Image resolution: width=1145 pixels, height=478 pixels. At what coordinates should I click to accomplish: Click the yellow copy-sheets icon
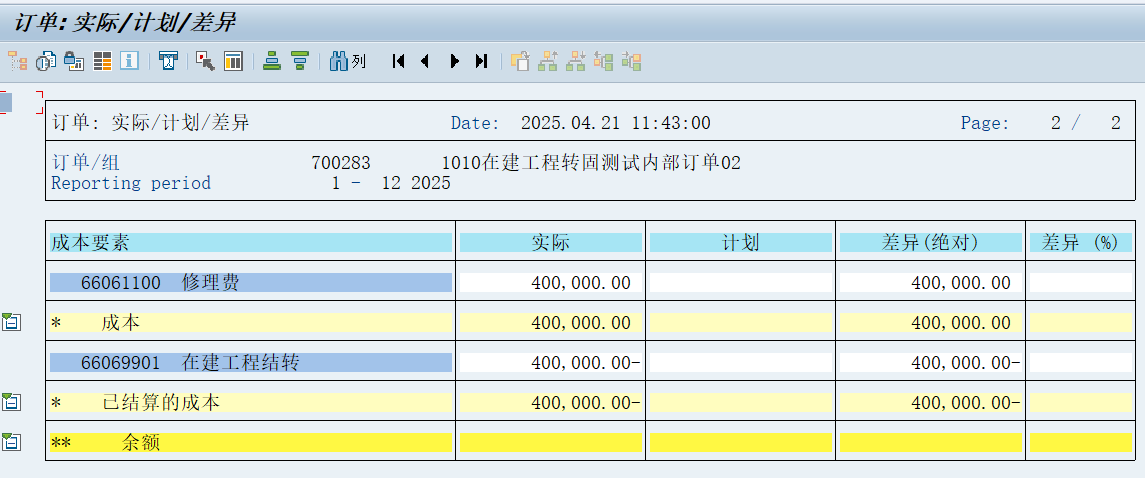point(520,61)
